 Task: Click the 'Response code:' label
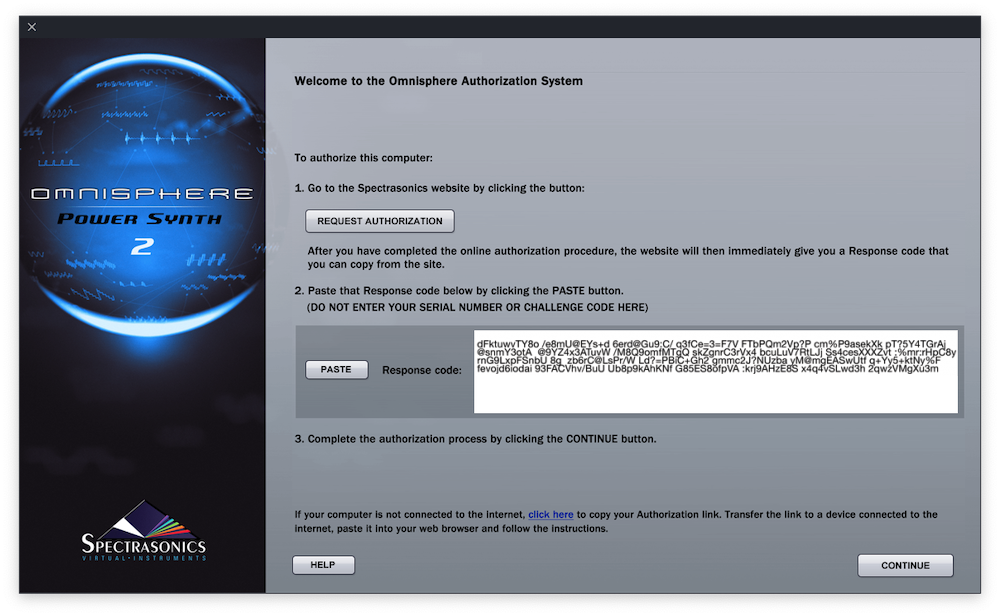click(422, 370)
